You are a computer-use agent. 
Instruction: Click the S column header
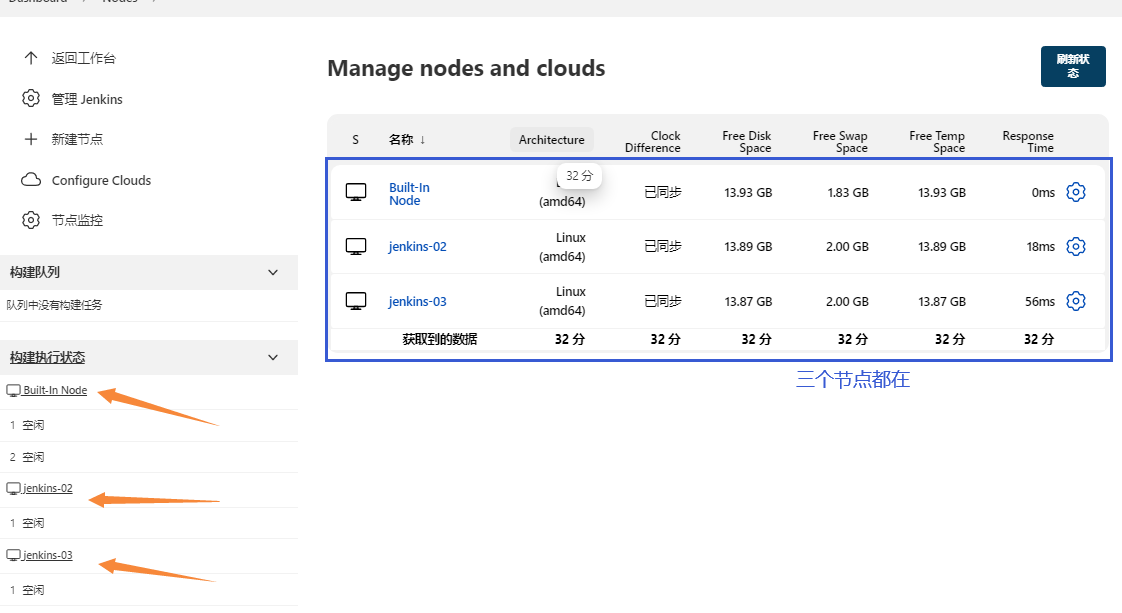[x=355, y=139]
